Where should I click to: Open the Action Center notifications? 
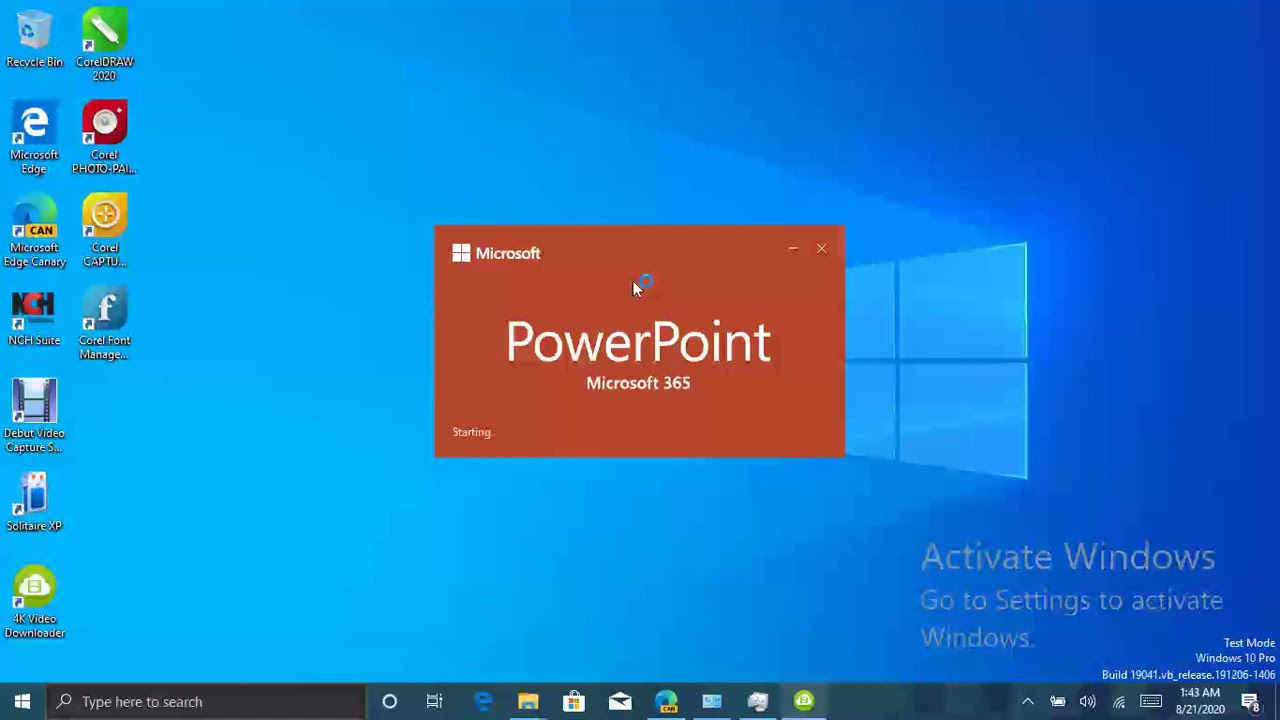click(x=1250, y=701)
